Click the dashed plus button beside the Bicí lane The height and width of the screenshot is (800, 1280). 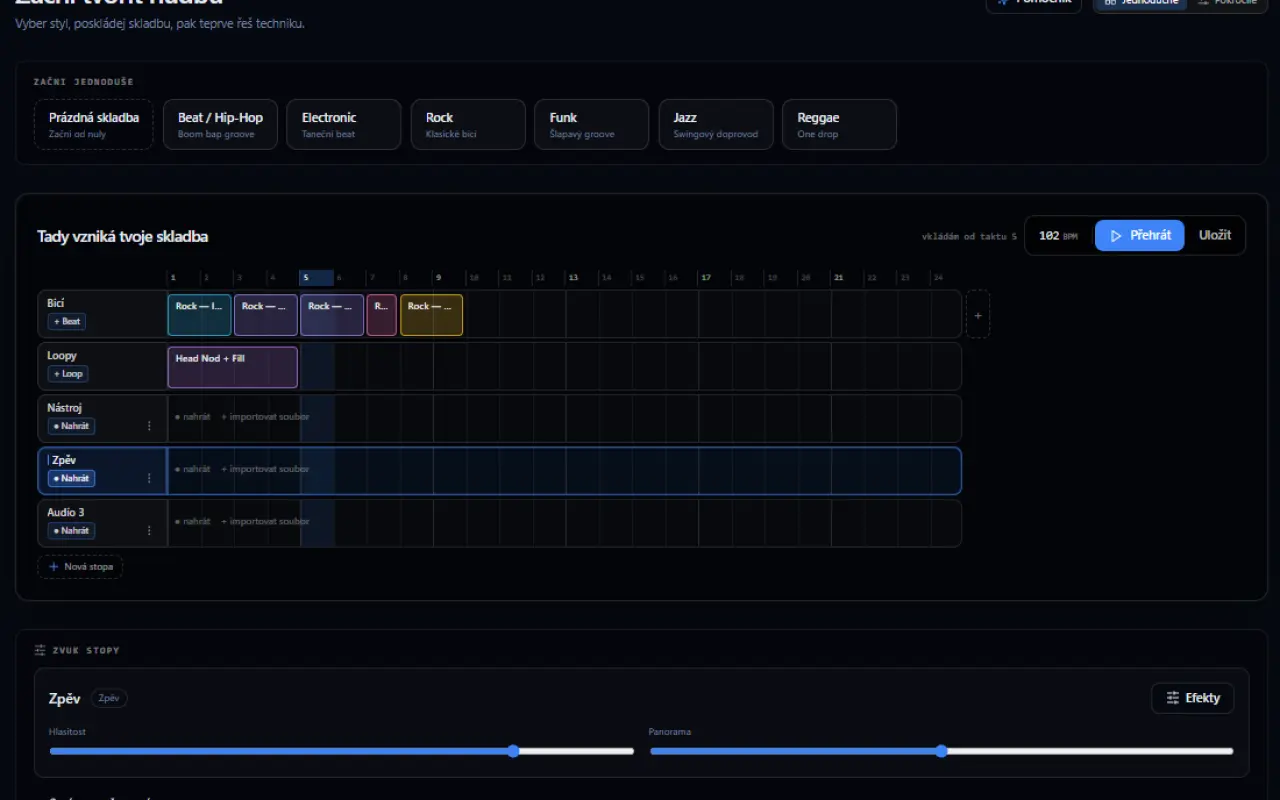point(978,315)
